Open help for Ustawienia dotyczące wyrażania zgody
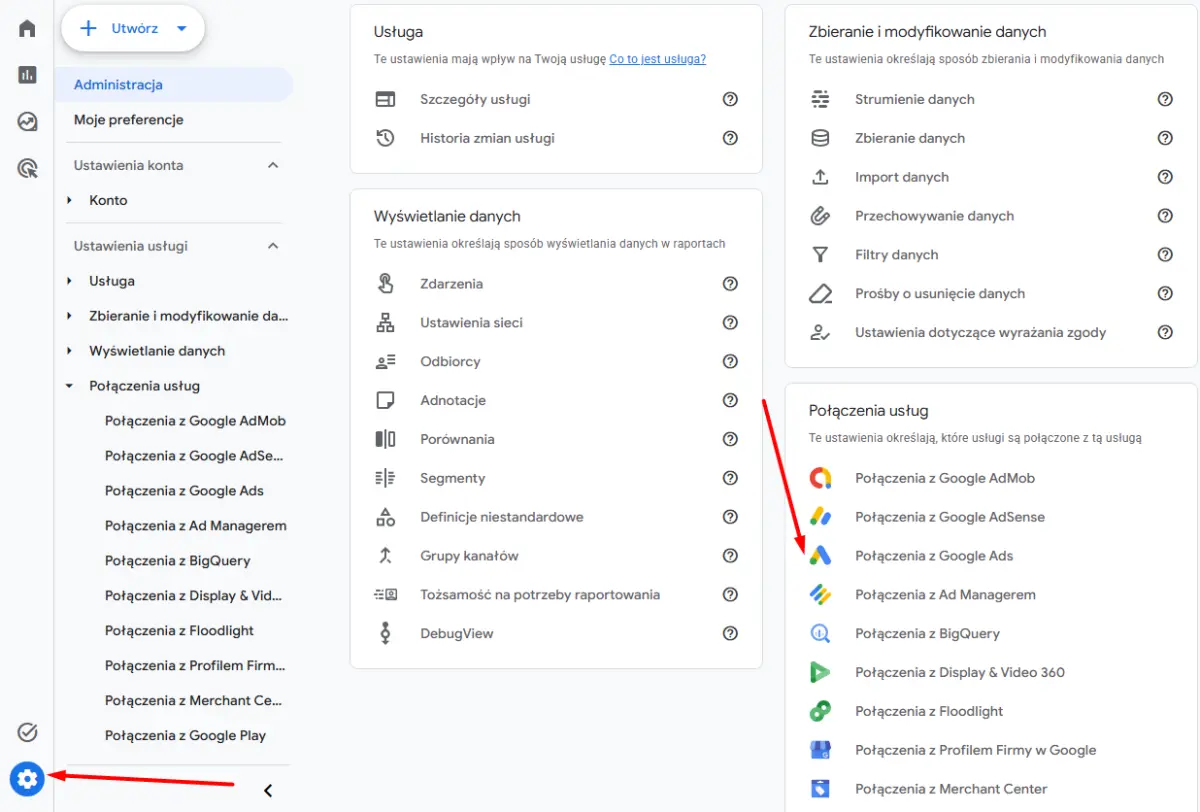 coord(1165,332)
